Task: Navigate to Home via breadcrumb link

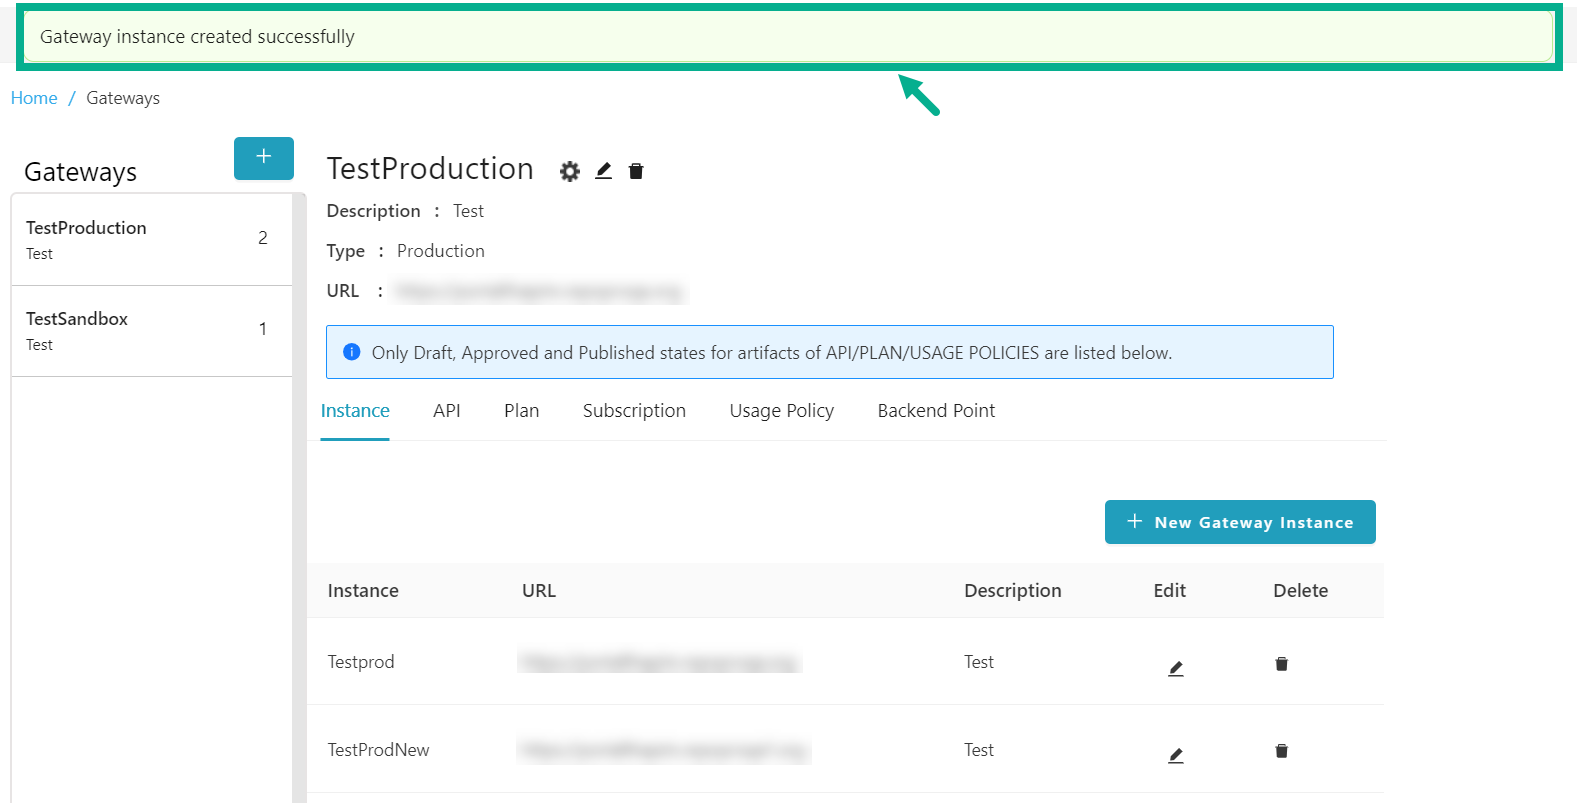Action: (x=34, y=98)
